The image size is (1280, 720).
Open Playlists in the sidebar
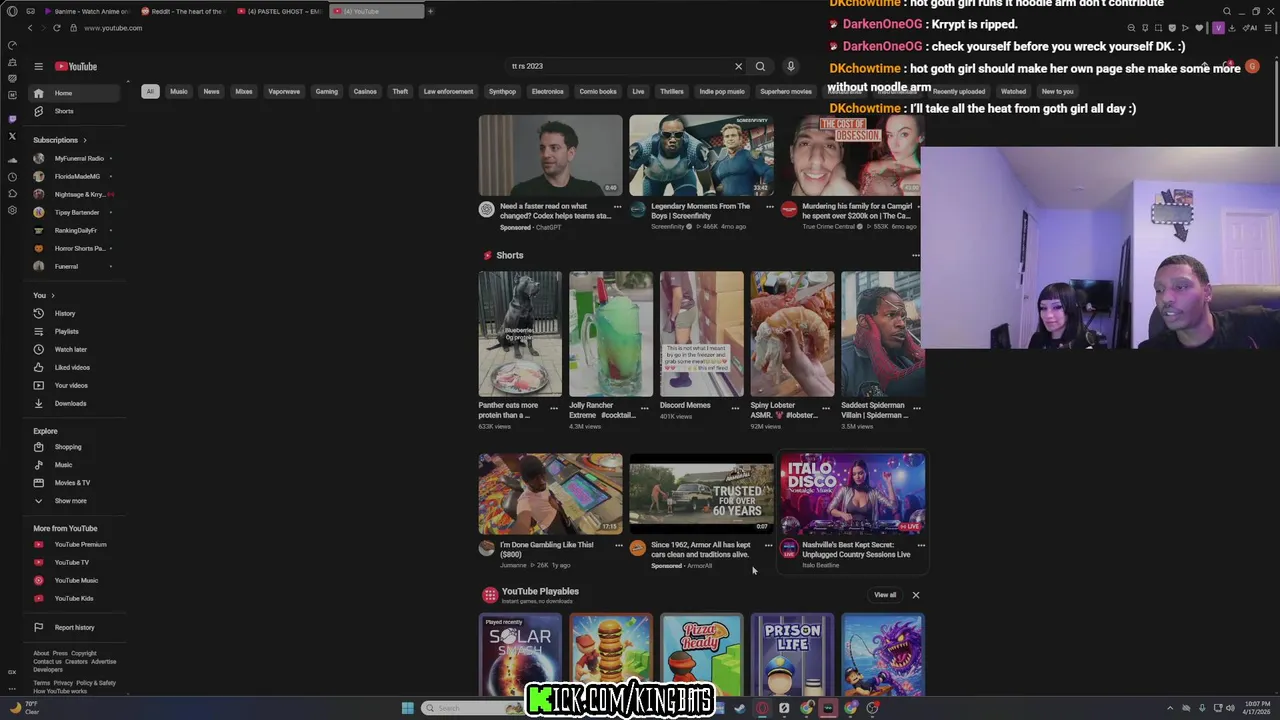point(75,331)
